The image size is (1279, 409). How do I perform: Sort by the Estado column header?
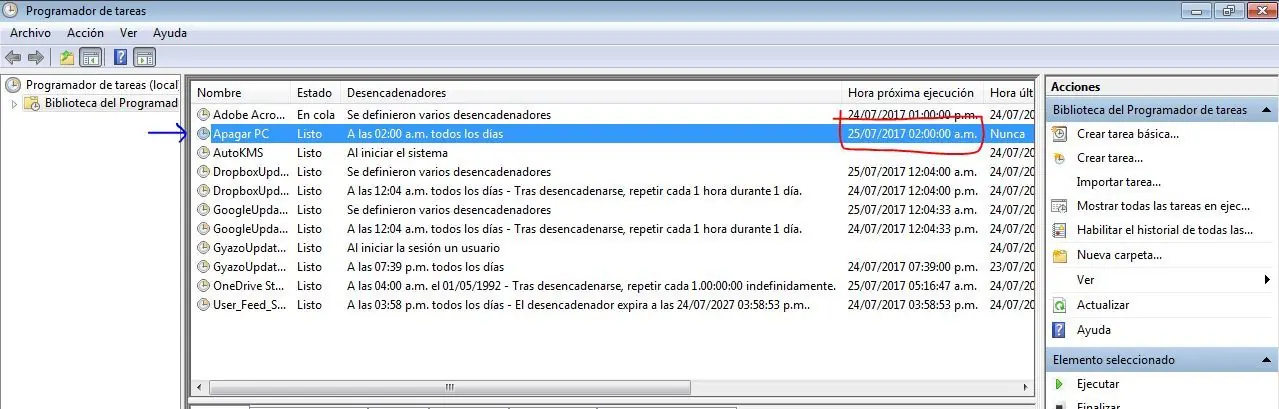(x=315, y=93)
